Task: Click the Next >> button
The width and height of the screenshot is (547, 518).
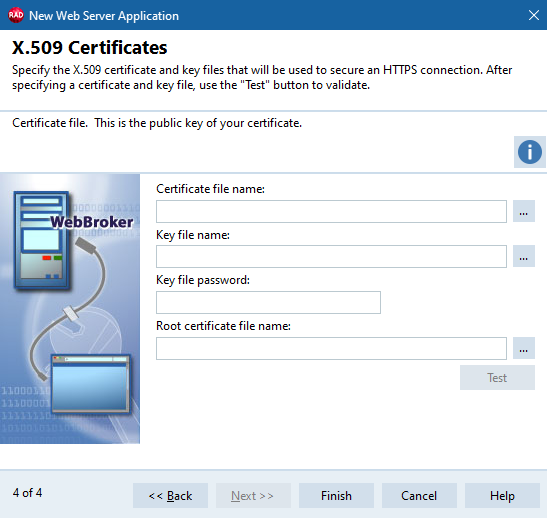Action: point(253,495)
